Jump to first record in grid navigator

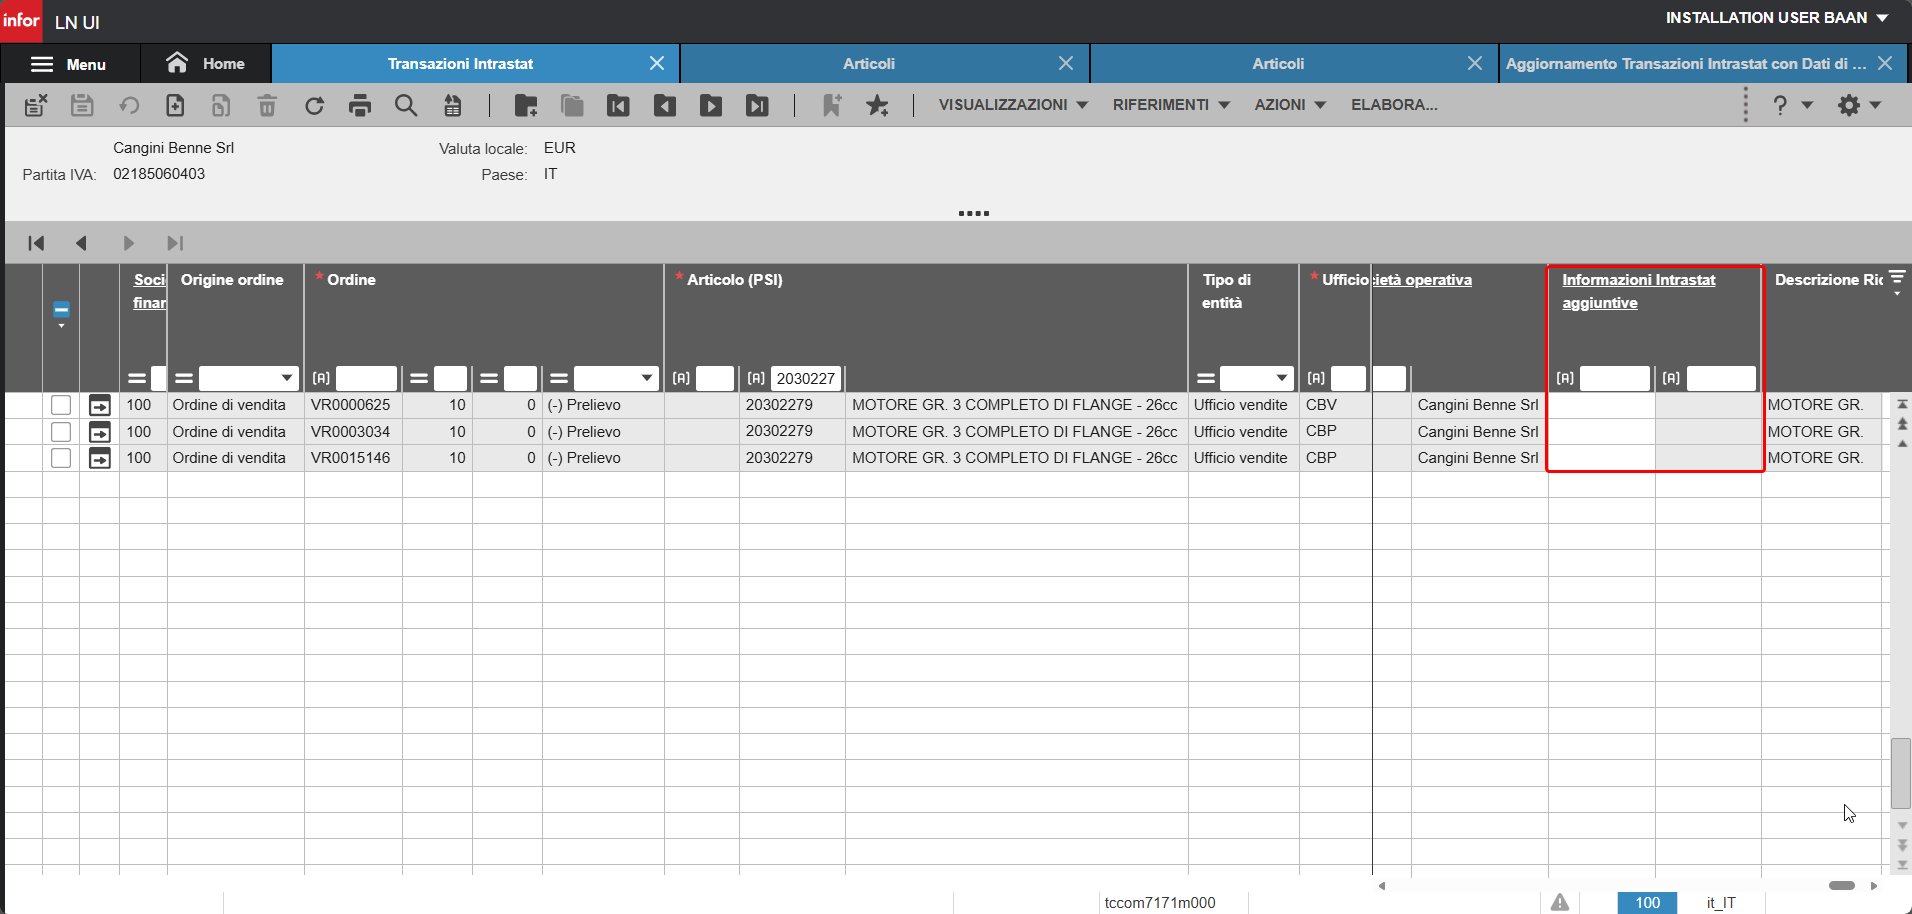pyautogui.click(x=36, y=243)
